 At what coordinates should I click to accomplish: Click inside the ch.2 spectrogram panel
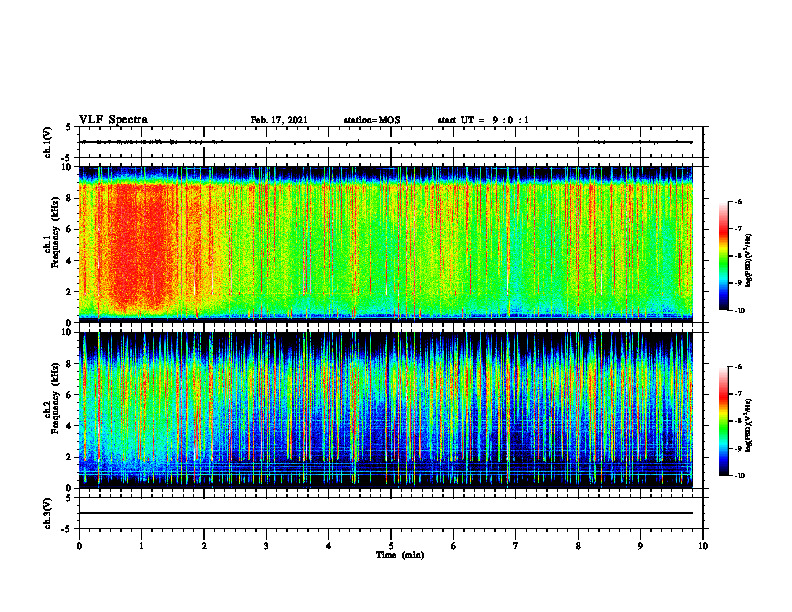[x=386, y=410]
